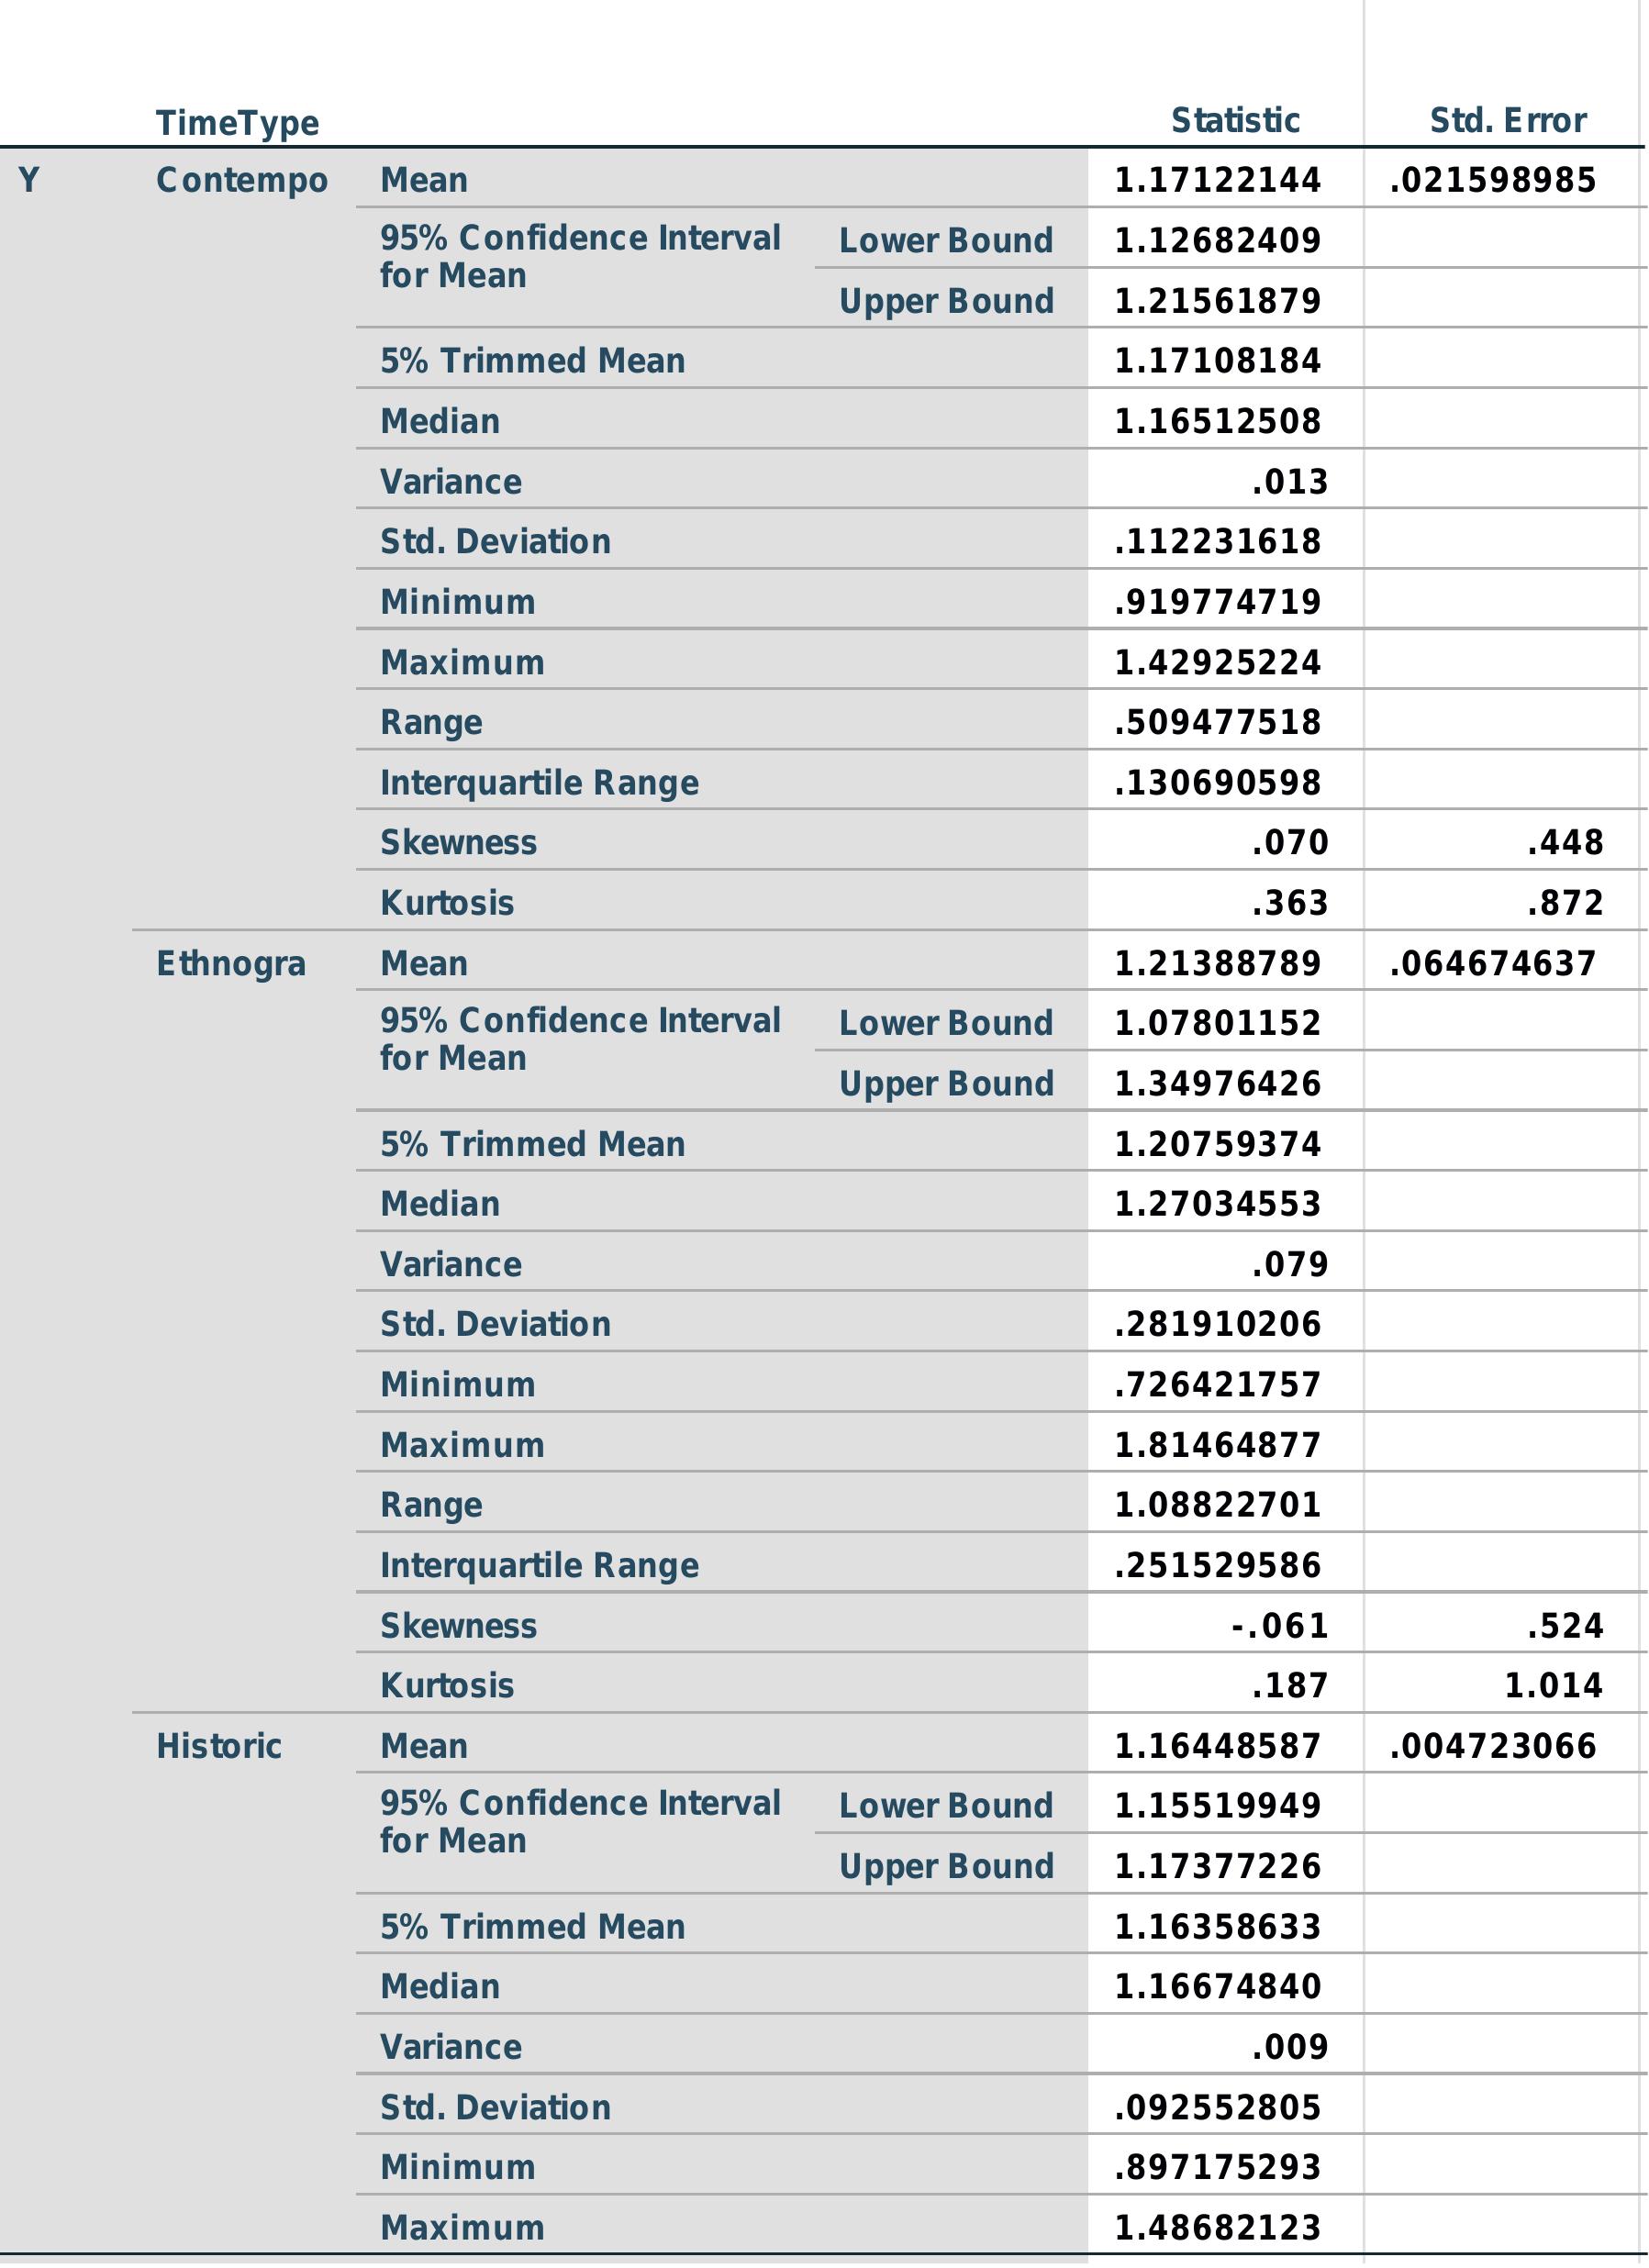Select the Y variable row label
The height and width of the screenshot is (2268, 1649).
pyautogui.click(x=29, y=180)
